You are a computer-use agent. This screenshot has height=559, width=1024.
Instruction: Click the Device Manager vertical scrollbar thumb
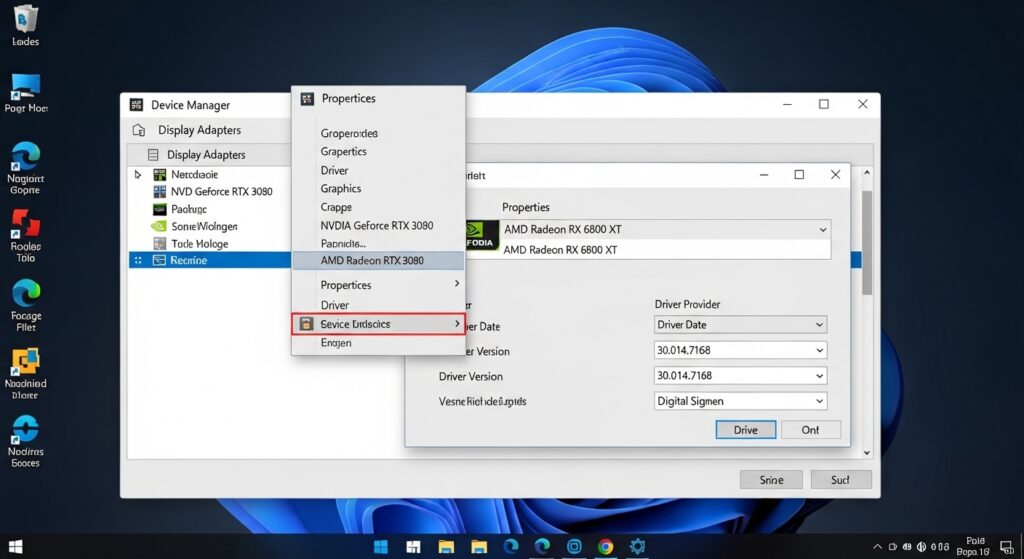click(867, 242)
